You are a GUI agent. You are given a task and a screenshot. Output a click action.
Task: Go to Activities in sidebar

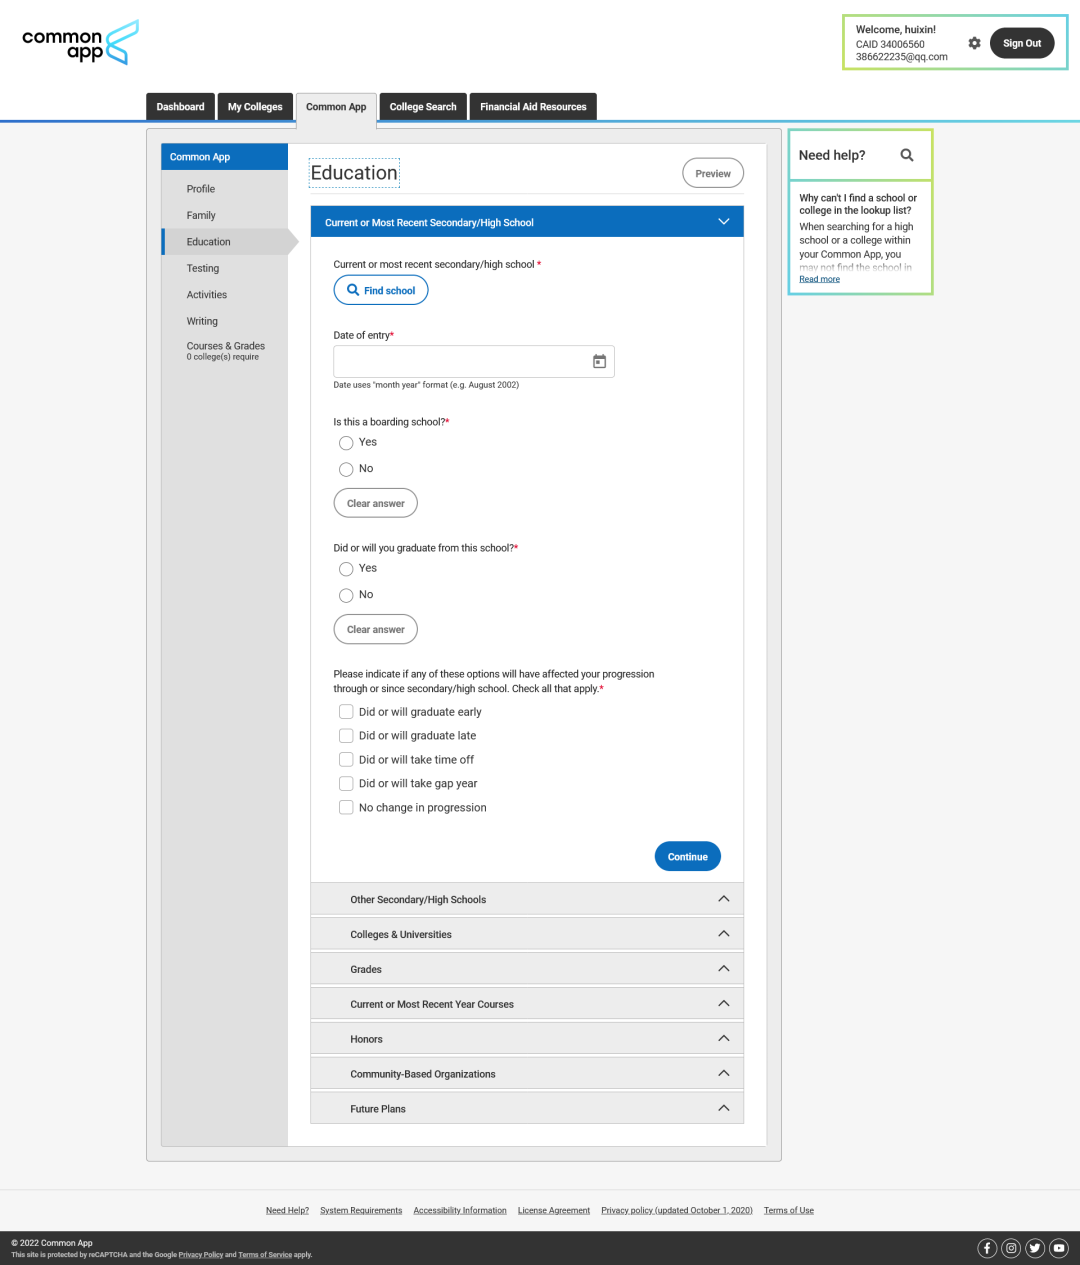pos(207,295)
